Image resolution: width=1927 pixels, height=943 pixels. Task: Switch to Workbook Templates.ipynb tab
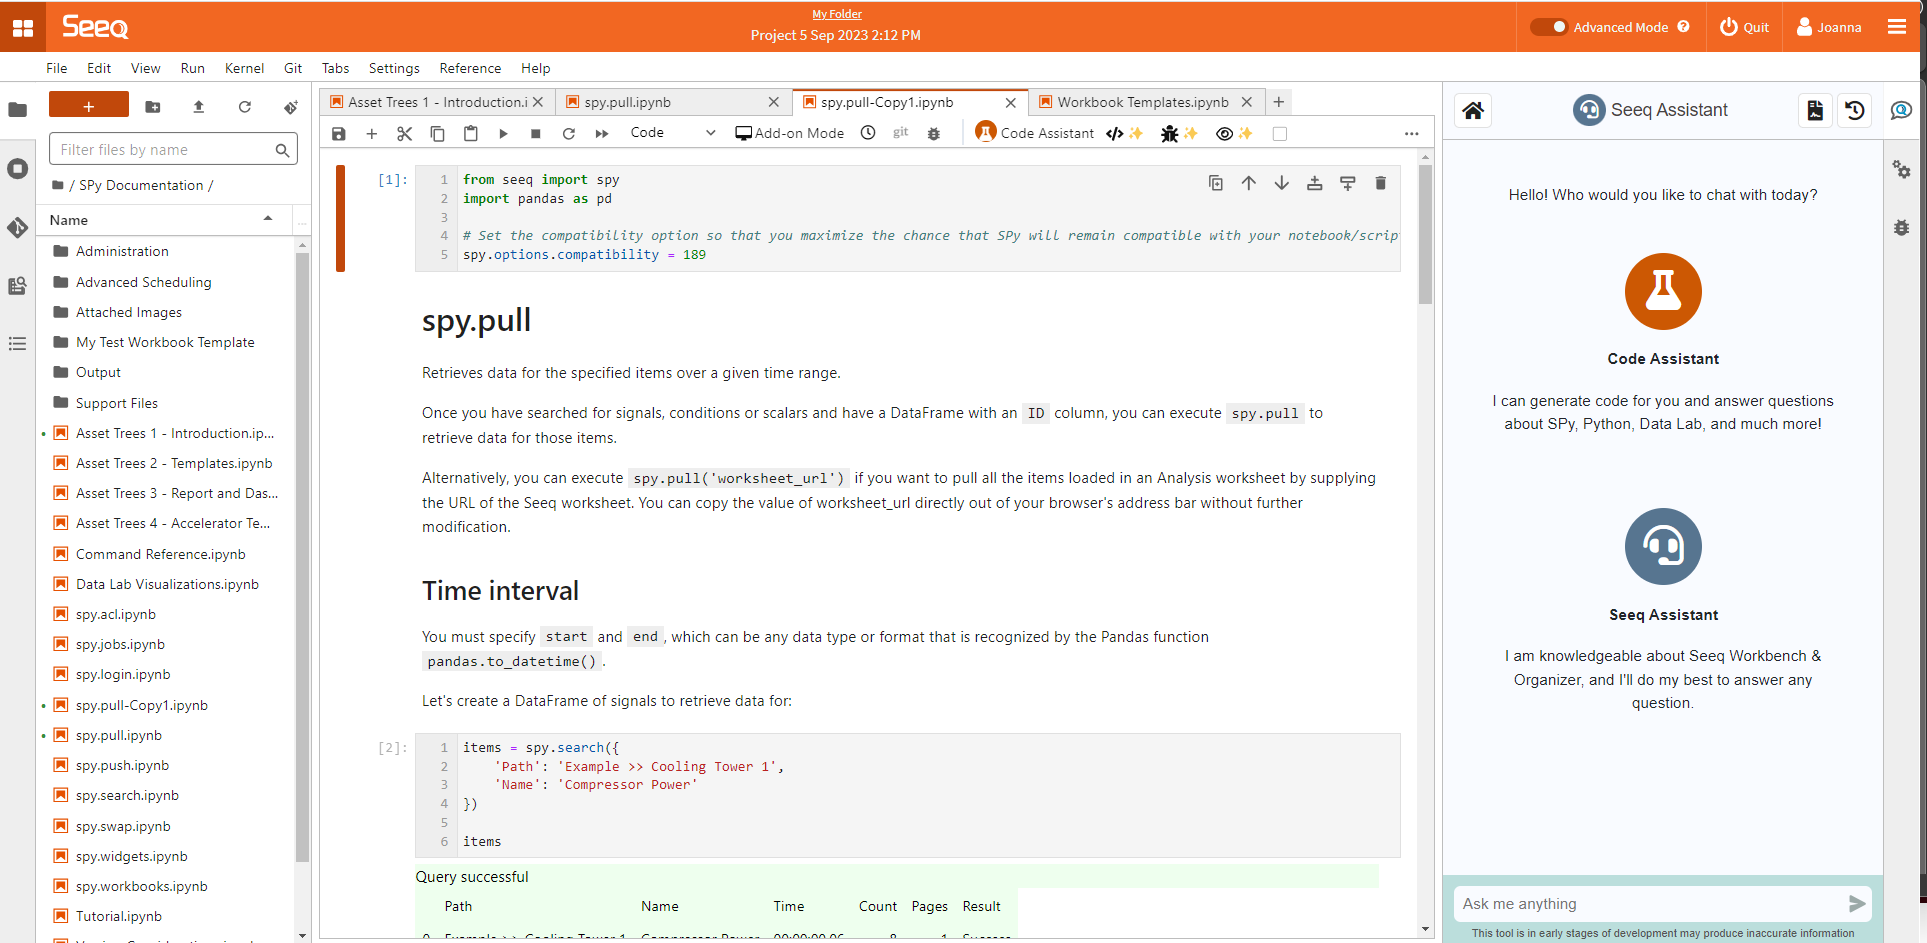tap(1142, 102)
